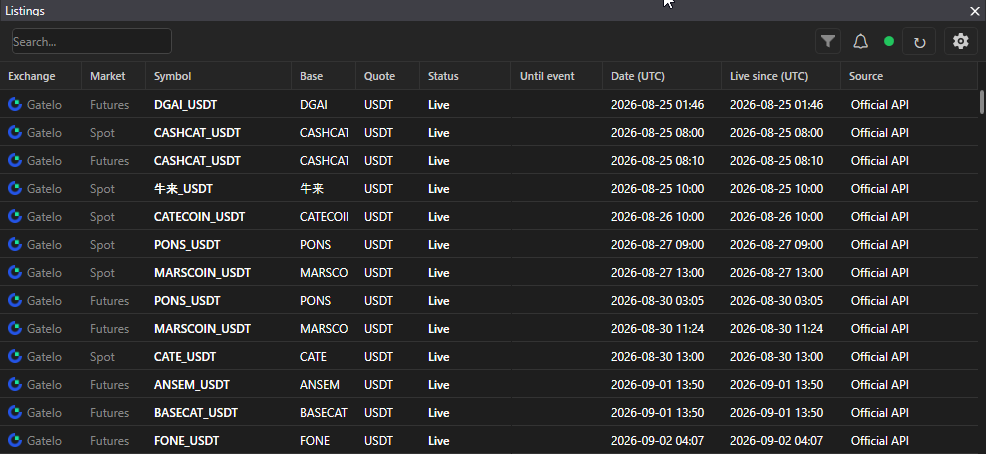986x454 pixels.
Task: Click Futures market in the ANSEM_USDT row
Action: tap(109, 385)
